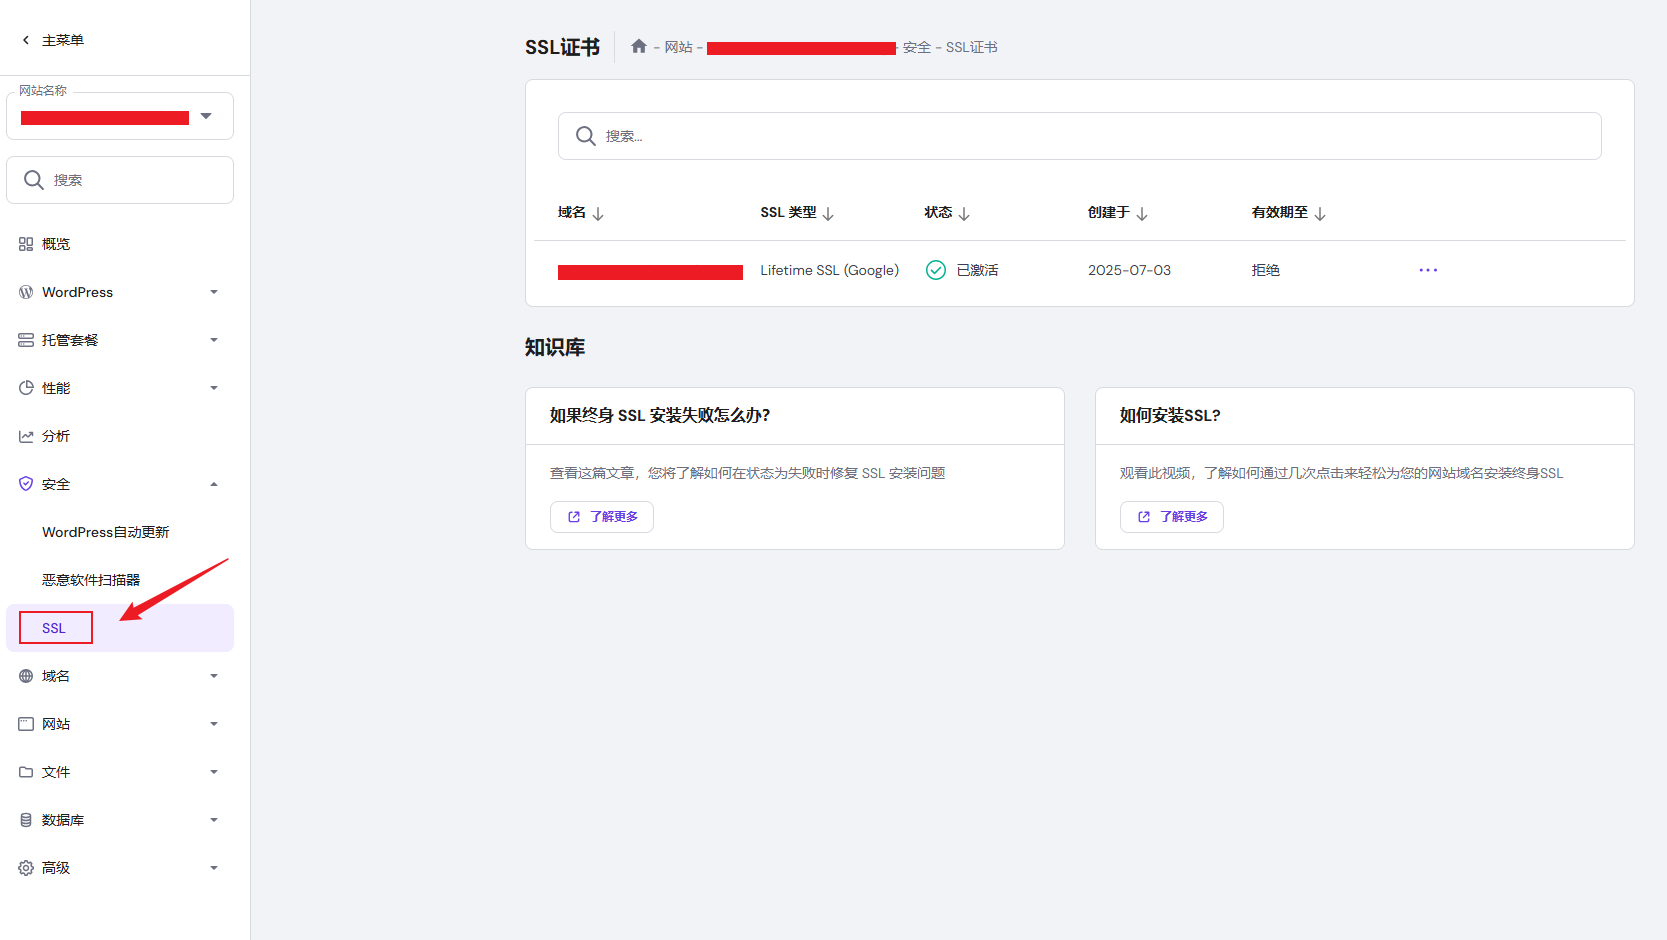1667x940 pixels.
Task: Select SSL in the security submenu
Action: 54,628
